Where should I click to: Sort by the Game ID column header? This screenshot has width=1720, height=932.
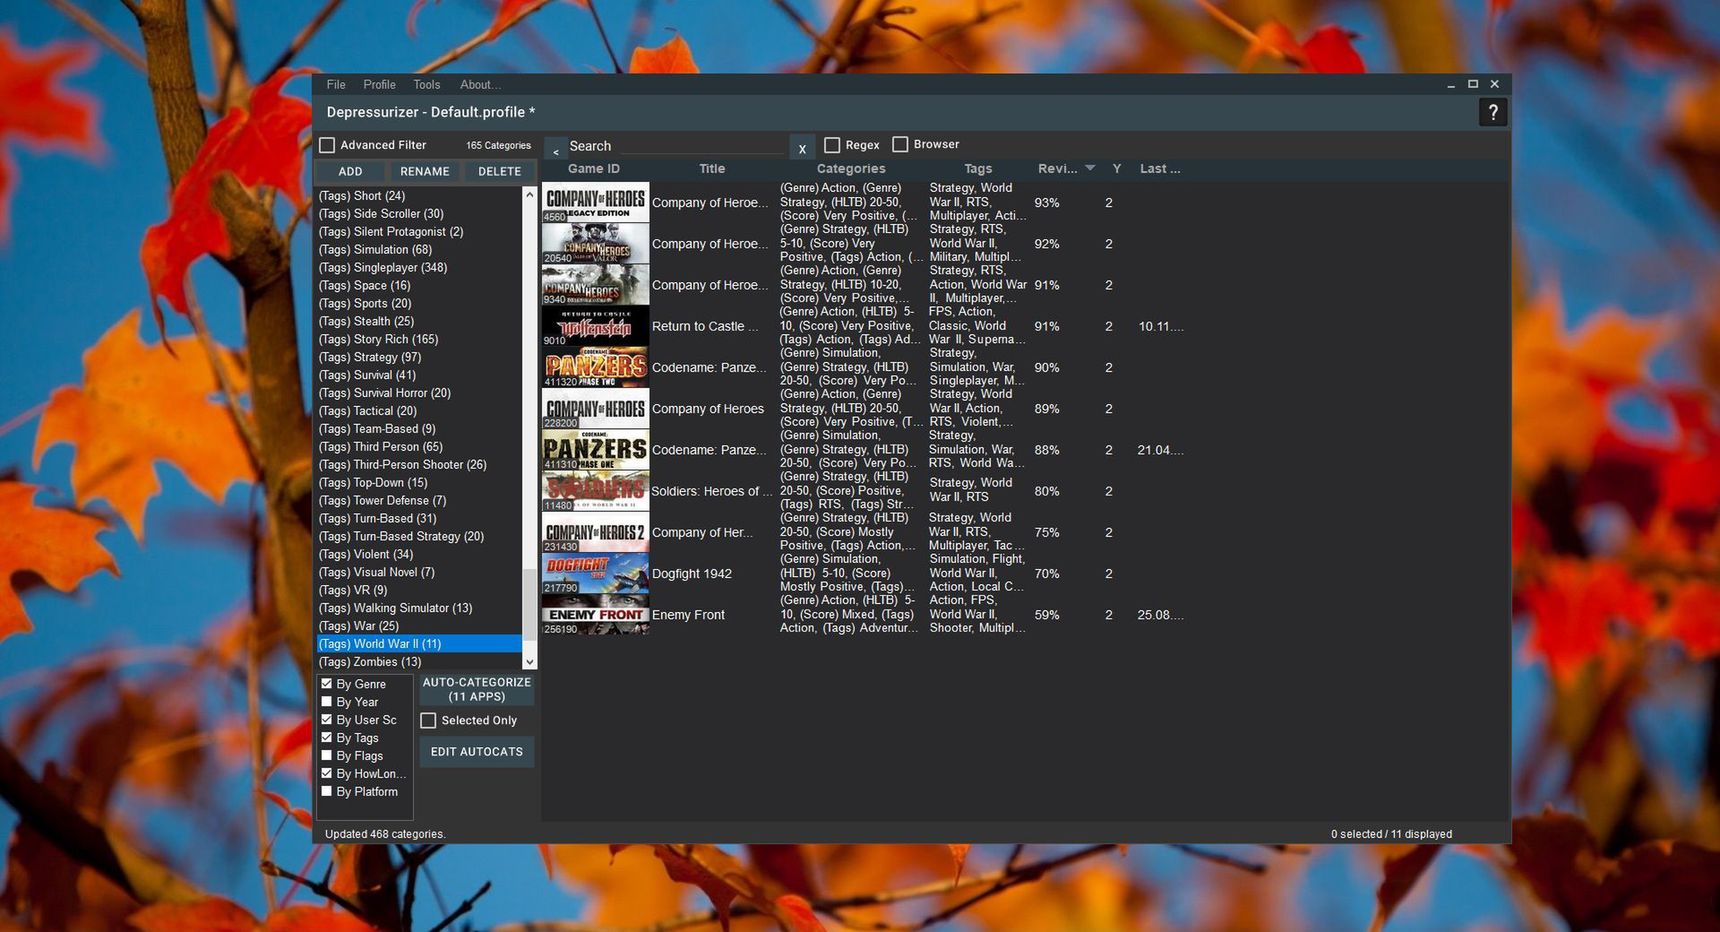pos(594,169)
